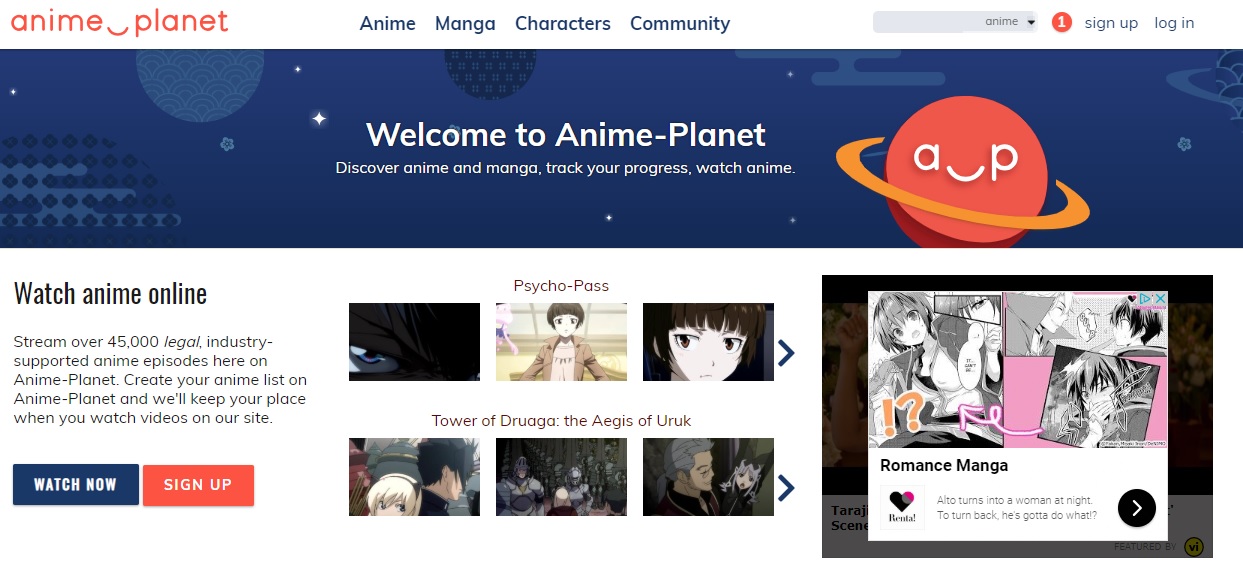Follow the sign up link in header
The image size is (1243, 575).
(1111, 23)
